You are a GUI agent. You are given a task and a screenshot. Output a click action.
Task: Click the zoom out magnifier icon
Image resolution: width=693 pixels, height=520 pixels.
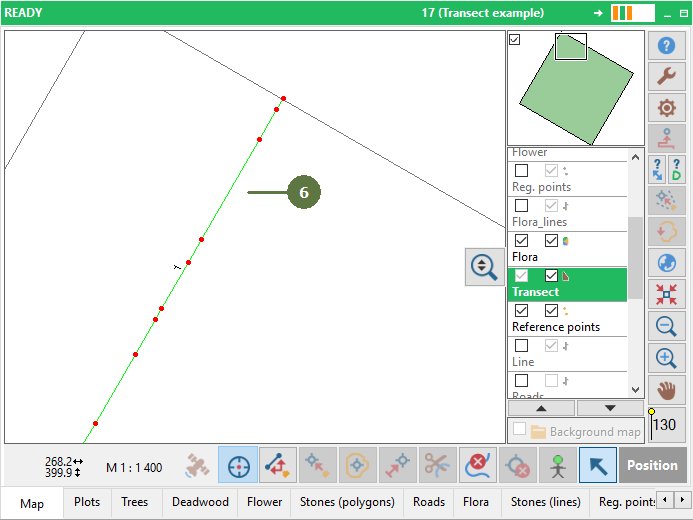[666, 326]
